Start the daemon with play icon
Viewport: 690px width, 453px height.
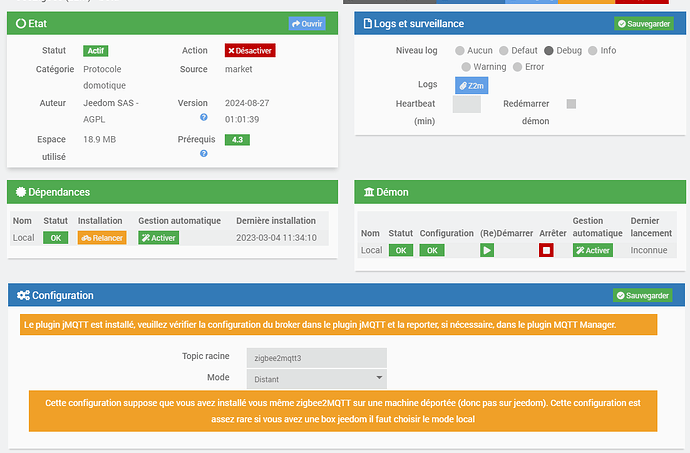487,250
